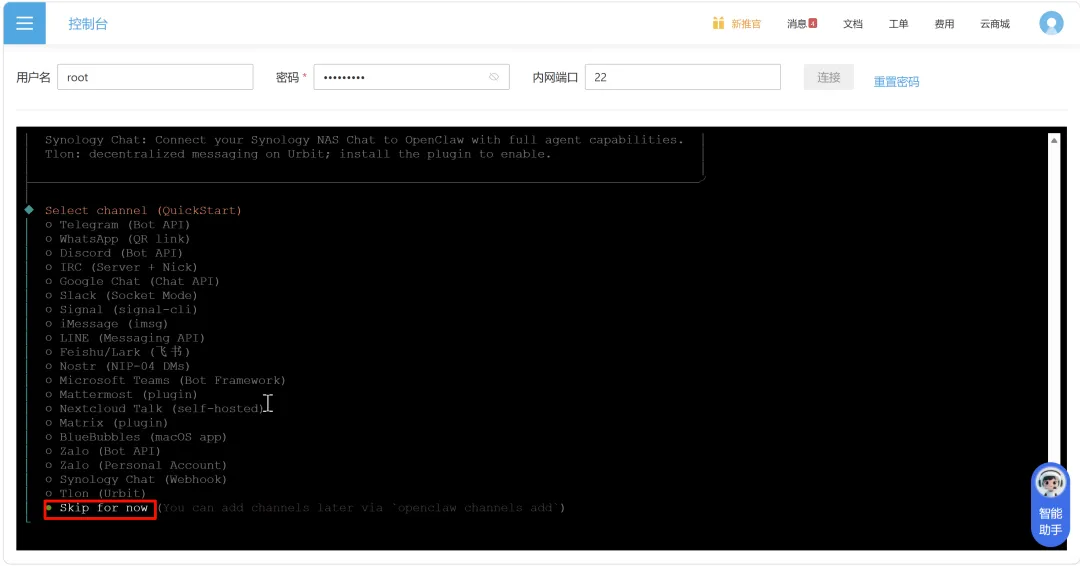Select Matrix (plugin) option
The height and width of the screenshot is (566, 1080).
(107, 423)
